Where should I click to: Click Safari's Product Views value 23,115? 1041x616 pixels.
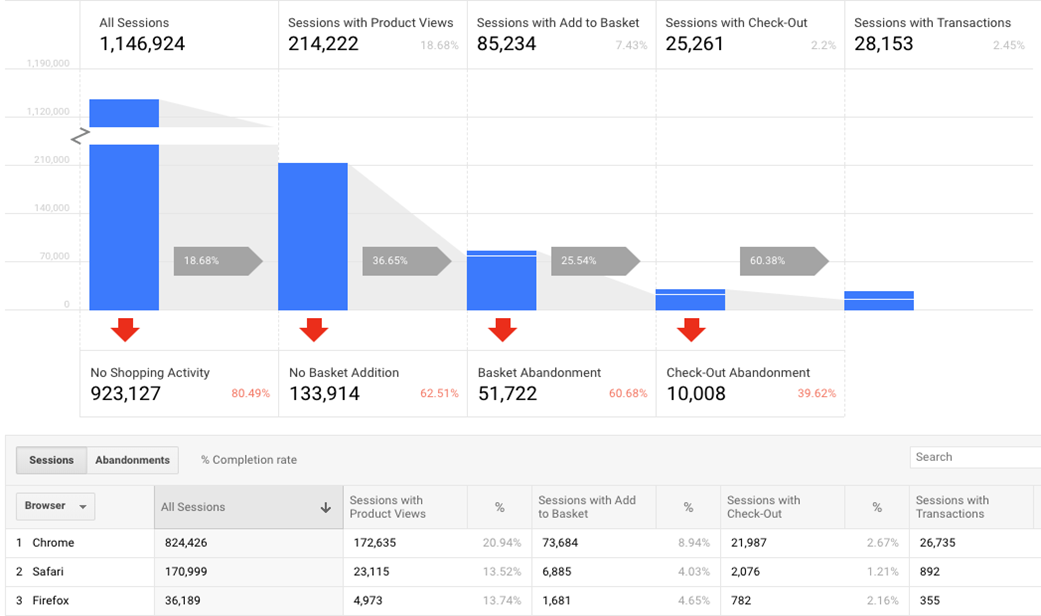371,572
